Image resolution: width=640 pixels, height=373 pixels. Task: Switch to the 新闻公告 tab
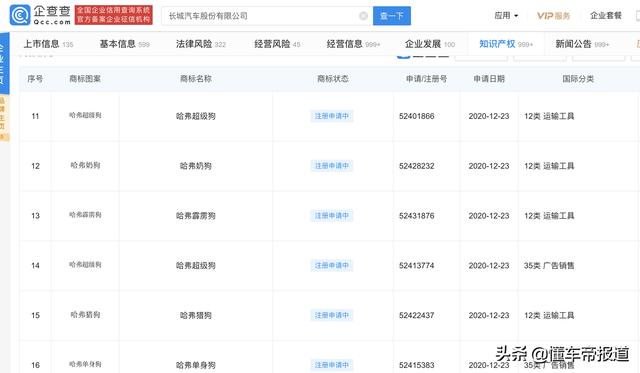click(x=582, y=44)
